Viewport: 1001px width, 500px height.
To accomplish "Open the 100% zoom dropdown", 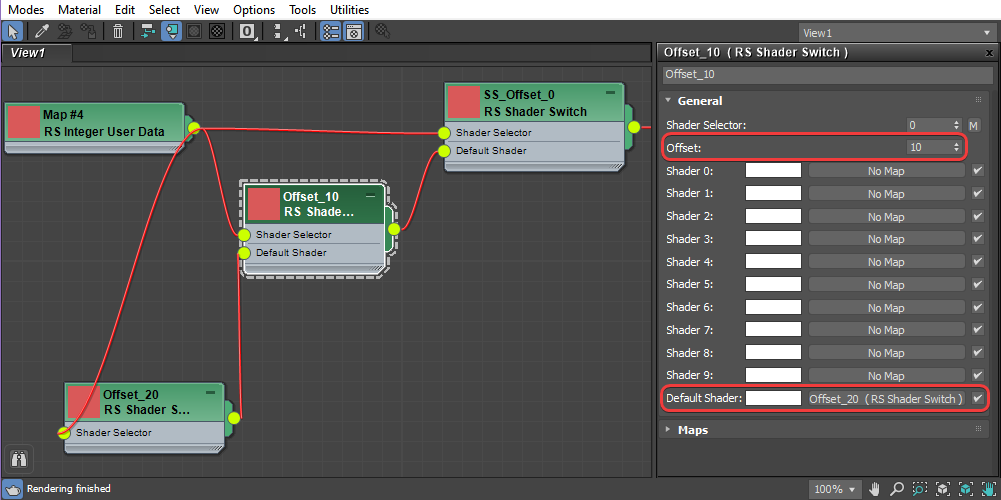I will click(x=834, y=489).
